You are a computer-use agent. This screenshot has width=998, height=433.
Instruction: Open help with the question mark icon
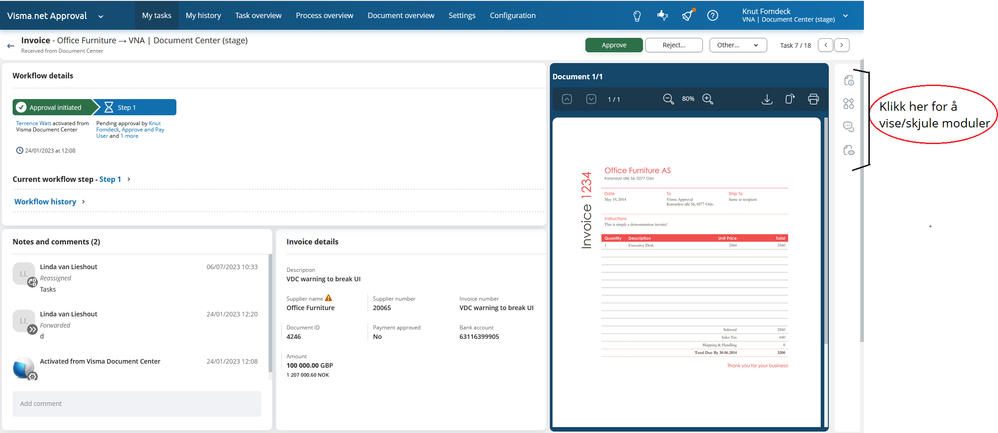click(713, 16)
